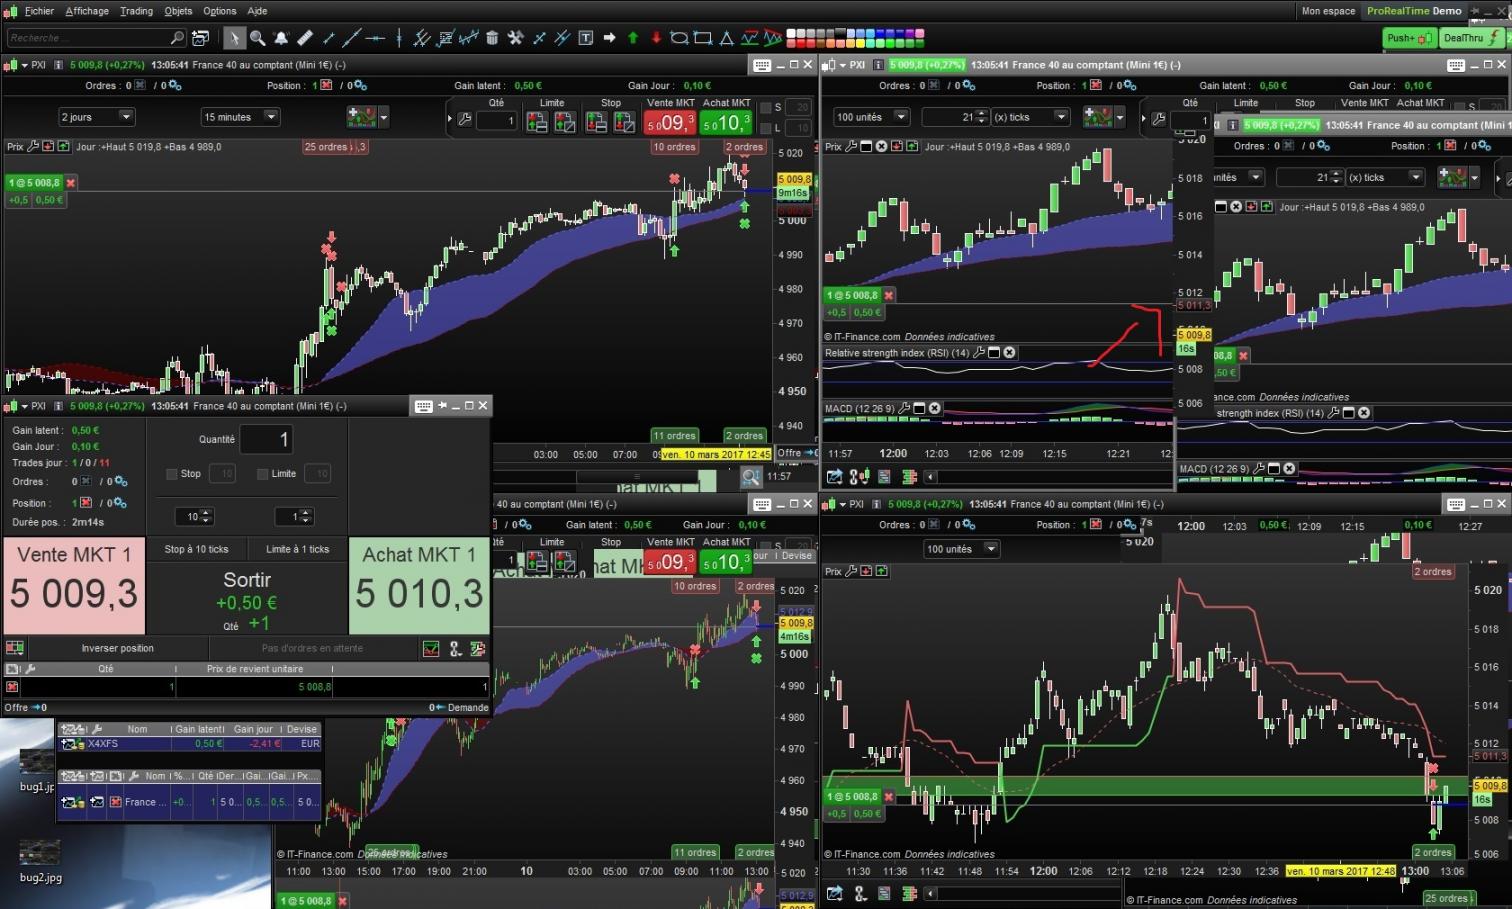This screenshot has width=1512, height=909.
Task: Tick the Limite checkbox in order ticket
Action: (x=262, y=474)
